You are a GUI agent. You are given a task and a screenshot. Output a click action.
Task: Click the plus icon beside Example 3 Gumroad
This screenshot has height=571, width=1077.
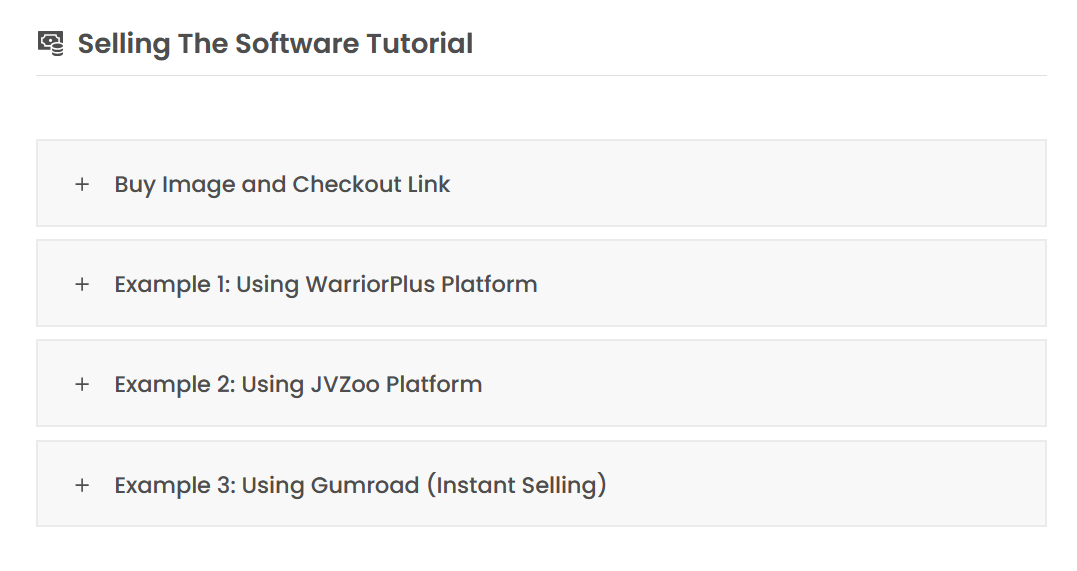82,485
